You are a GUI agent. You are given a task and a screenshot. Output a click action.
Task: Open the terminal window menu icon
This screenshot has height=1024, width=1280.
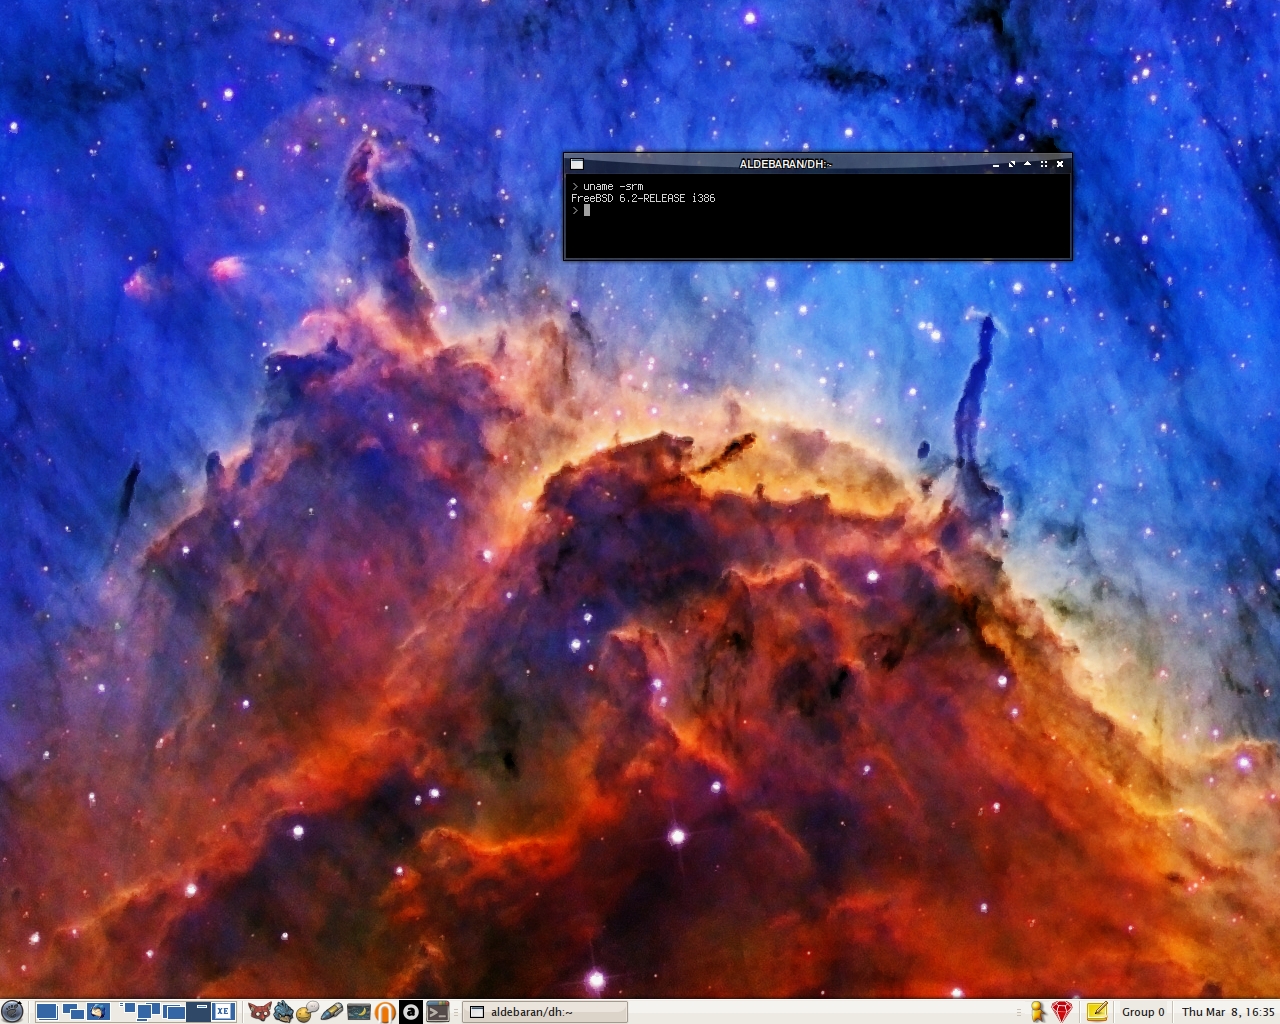(x=577, y=164)
